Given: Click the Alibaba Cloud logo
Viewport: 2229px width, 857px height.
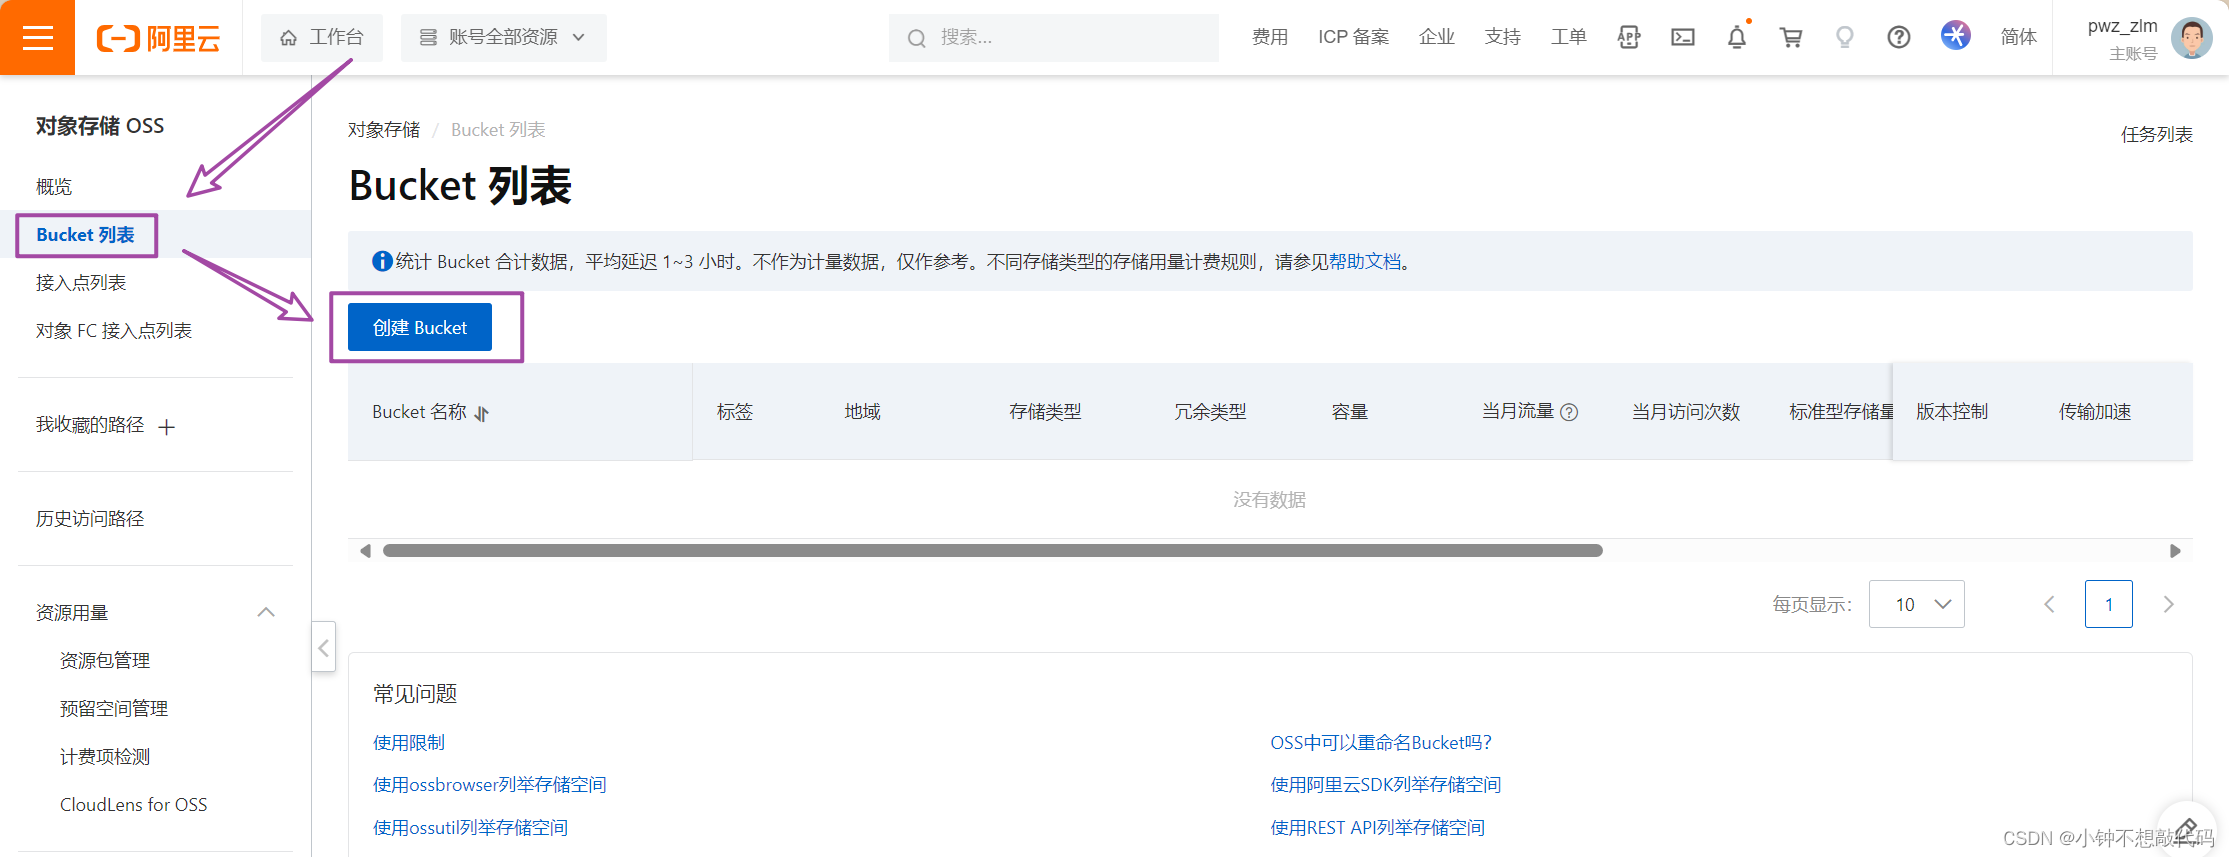Looking at the screenshot, I should tap(158, 38).
